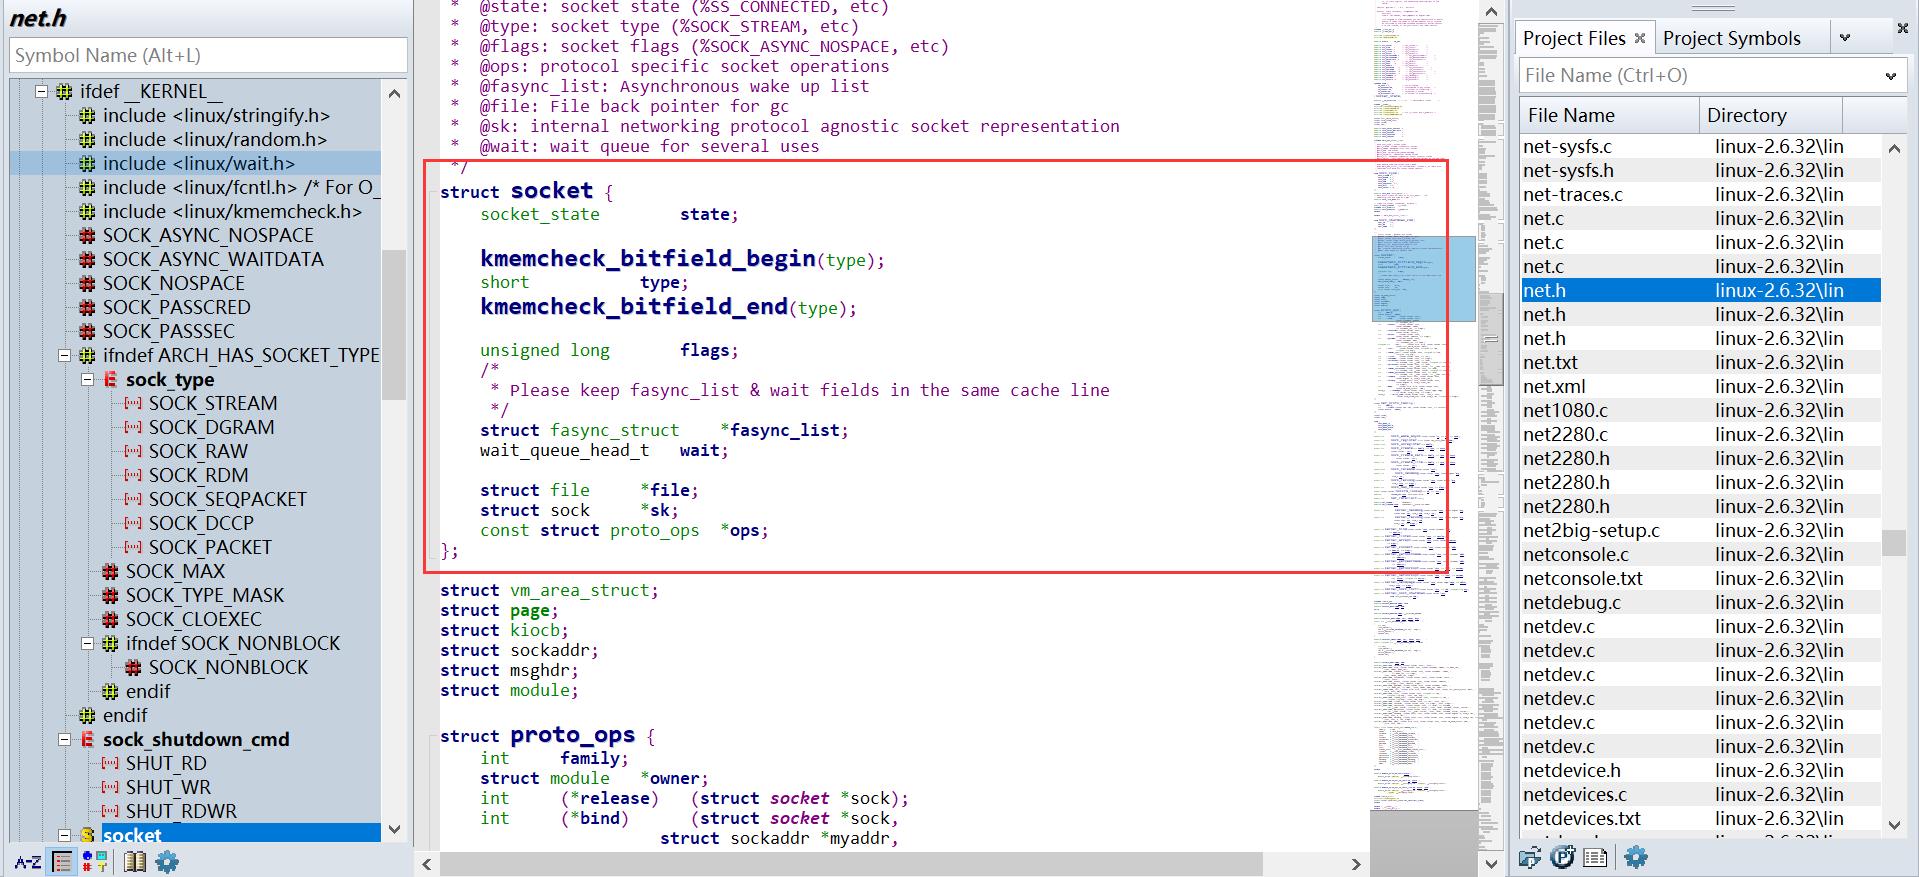Click the SOCK_NOSPACE macro icon
The image size is (1919, 877).
(87, 283)
